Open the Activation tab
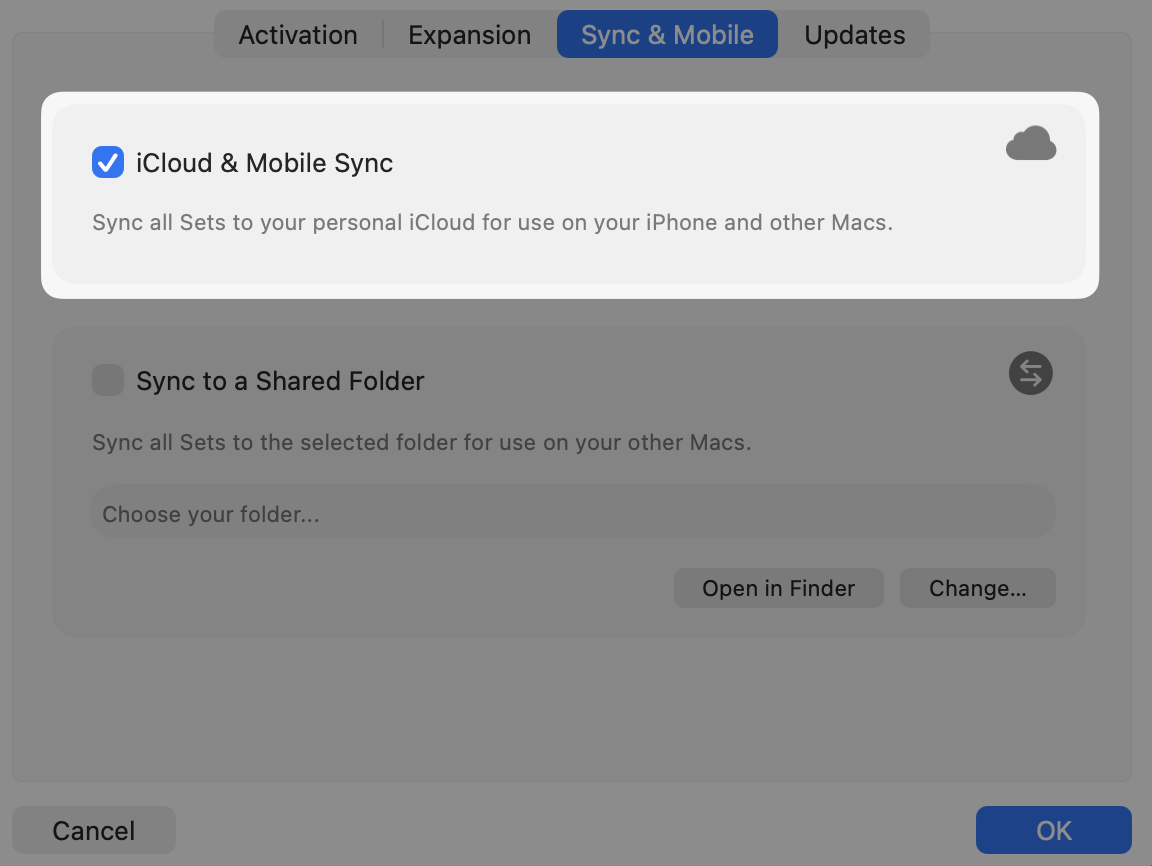Viewport: 1152px width, 866px height. click(x=298, y=35)
